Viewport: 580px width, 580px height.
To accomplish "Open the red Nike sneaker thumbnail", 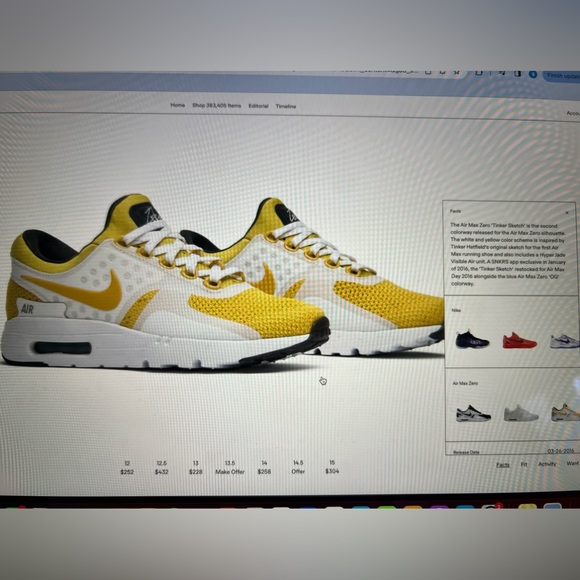I will (x=519, y=340).
